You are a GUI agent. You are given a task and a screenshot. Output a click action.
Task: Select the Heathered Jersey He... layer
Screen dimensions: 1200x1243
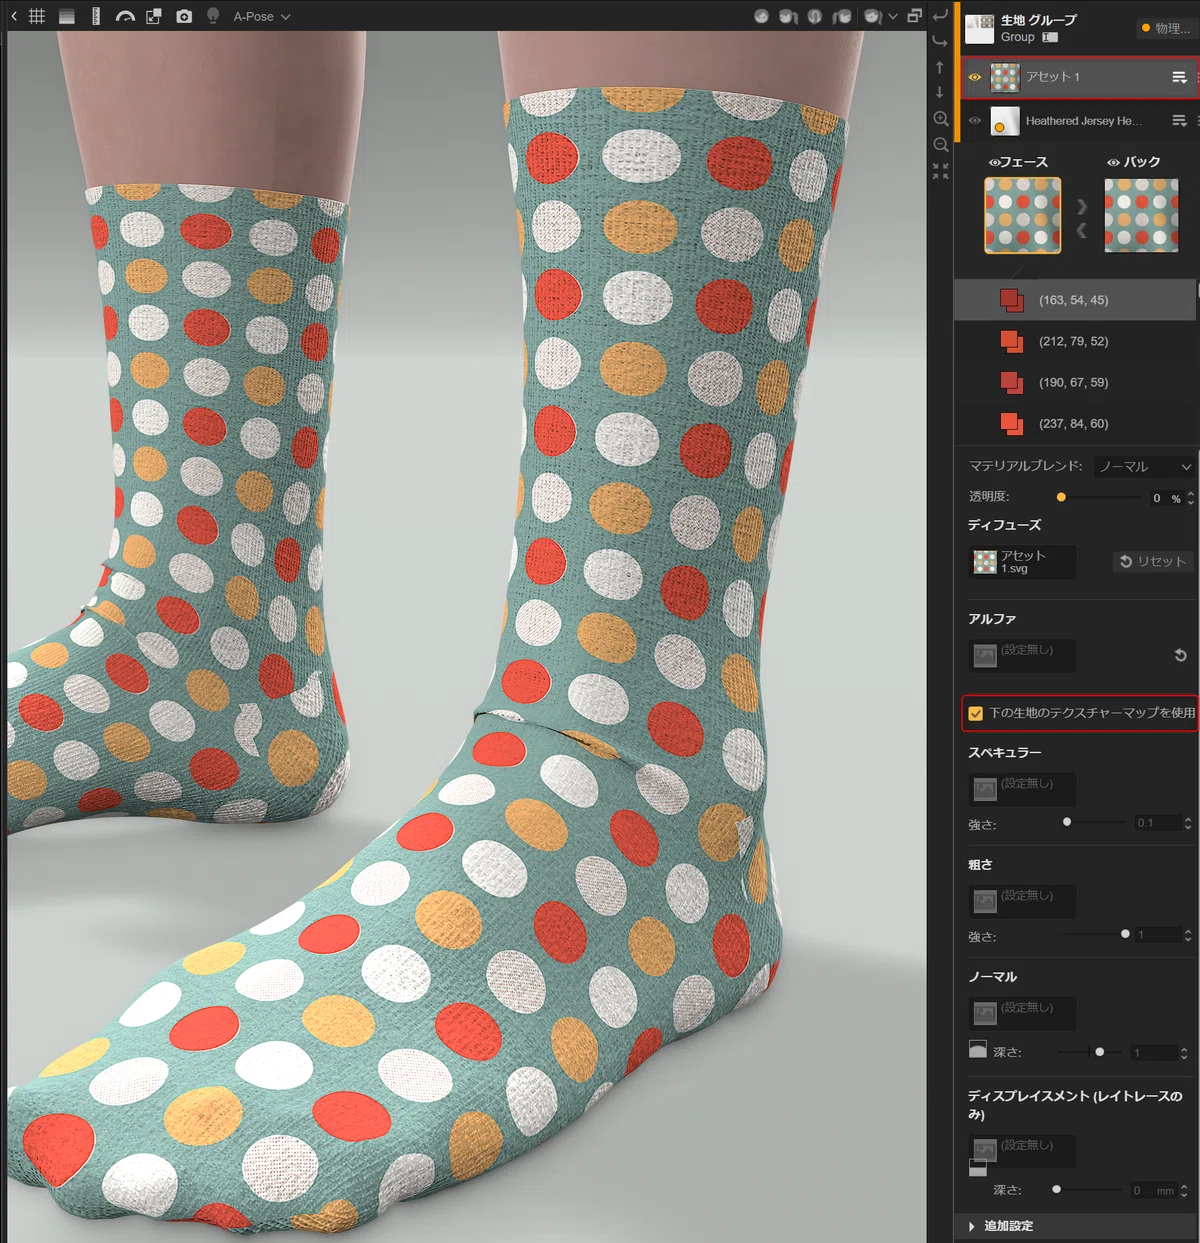1079,121
